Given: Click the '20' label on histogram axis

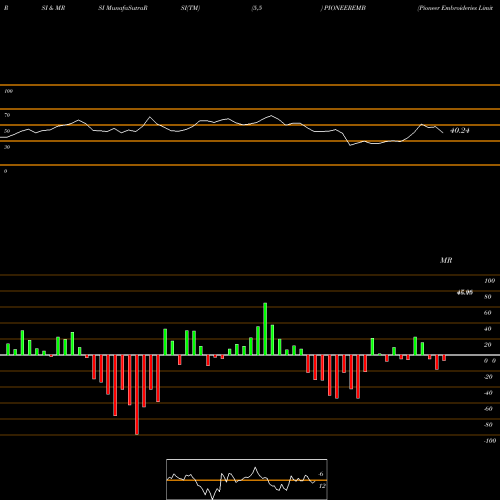Looking at the screenshot, I should pos(488,345).
